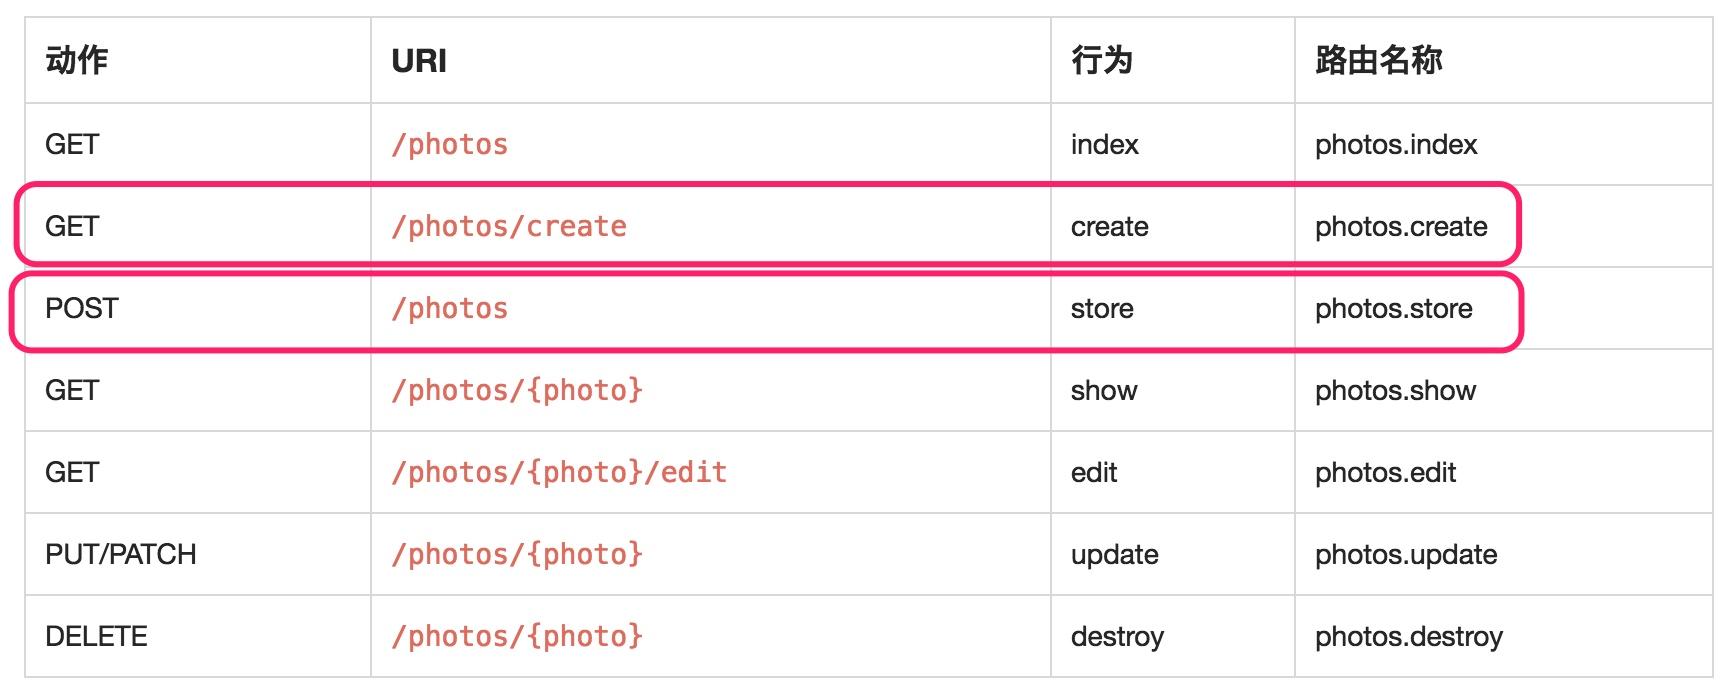Viewport: 1736px width, 698px height.
Task: Click the index behavior cell
Action: tap(1104, 145)
